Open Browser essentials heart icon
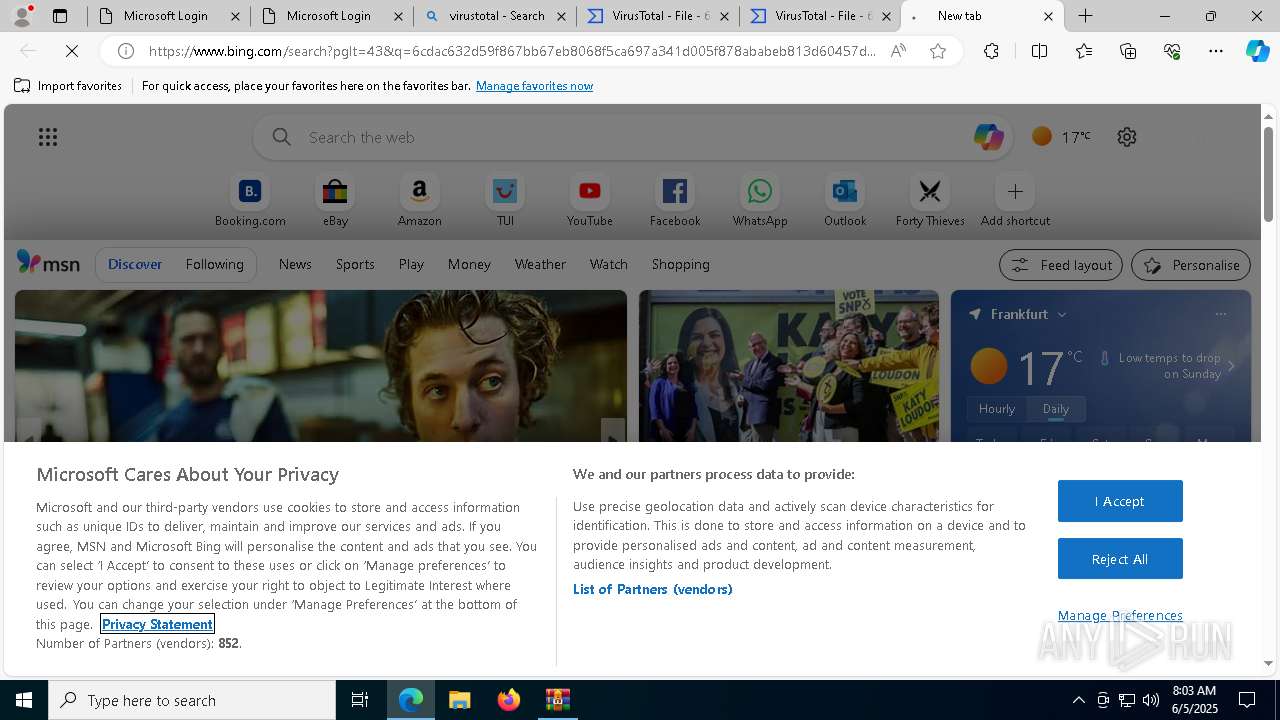 tap(1172, 51)
